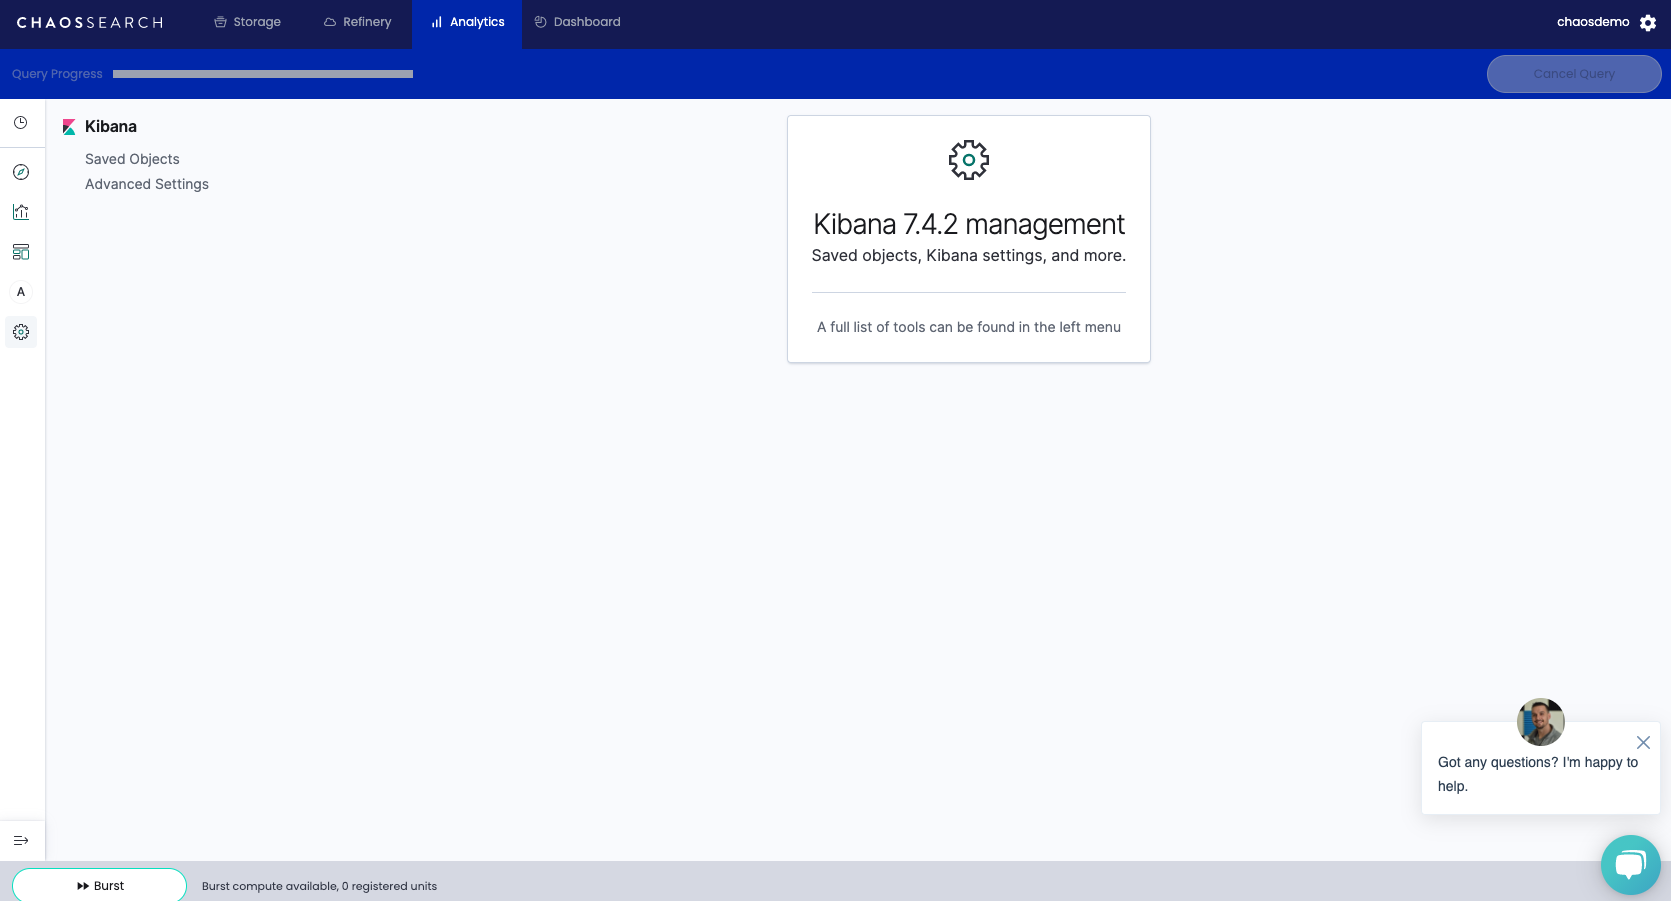
Task: Click the query progress bar
Action: pyautogui.click(x=263, y=74)
